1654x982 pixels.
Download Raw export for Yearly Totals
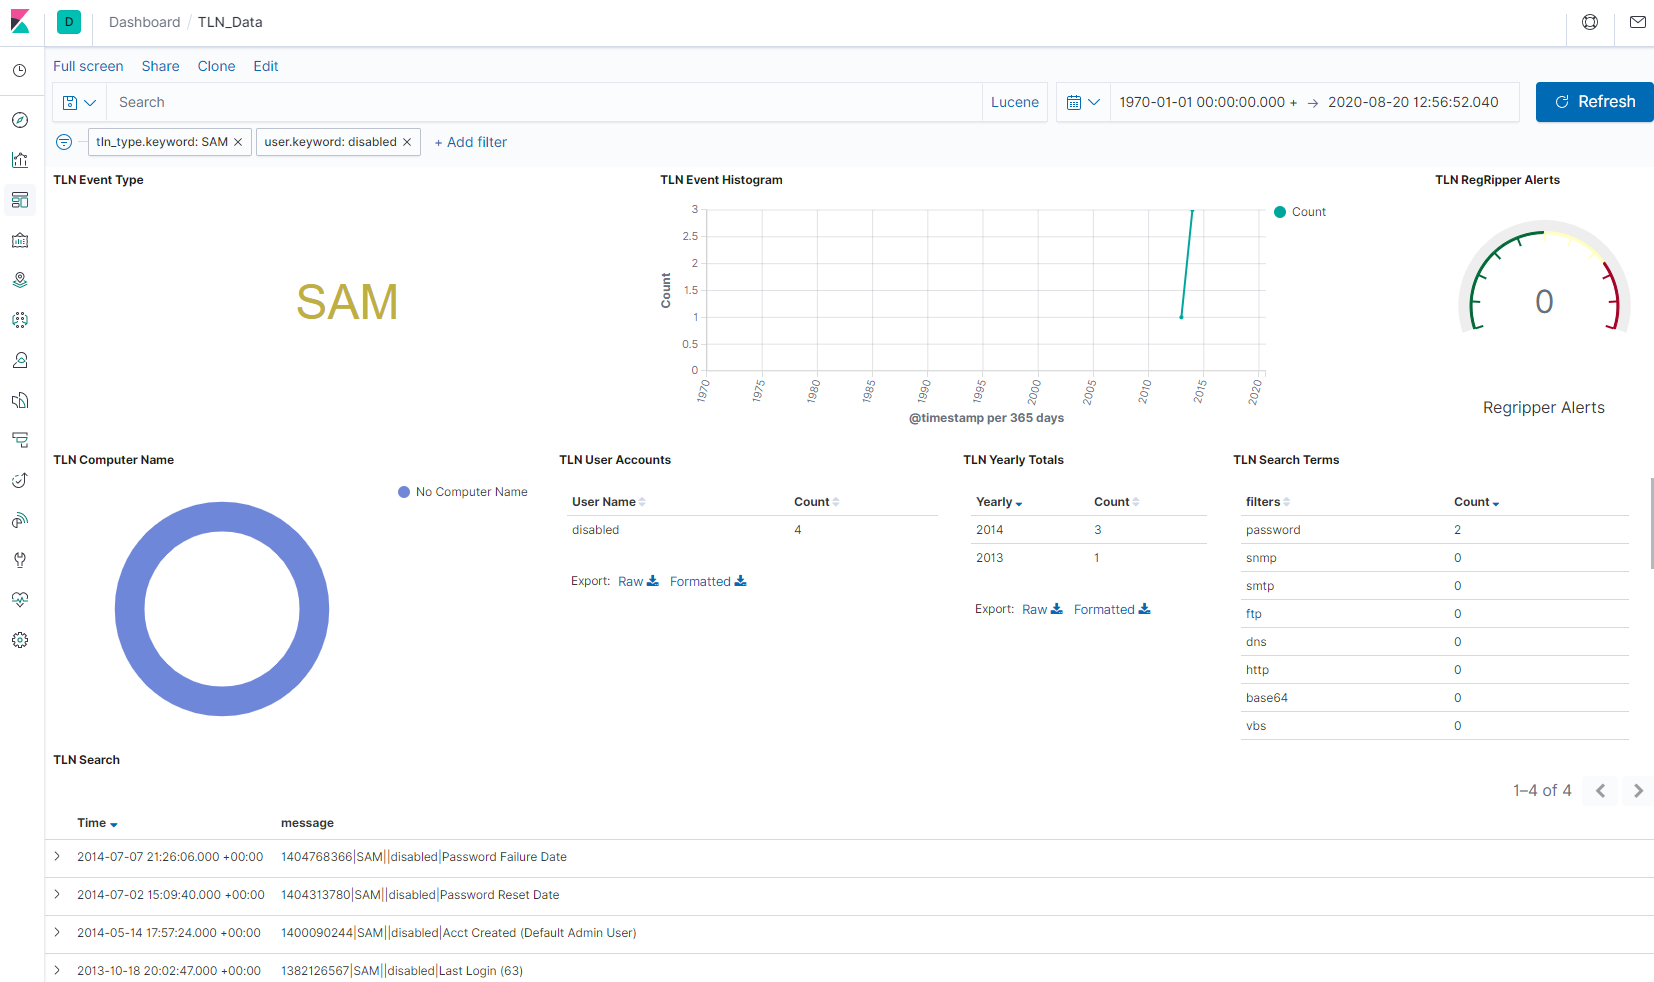pos(1042,609)
